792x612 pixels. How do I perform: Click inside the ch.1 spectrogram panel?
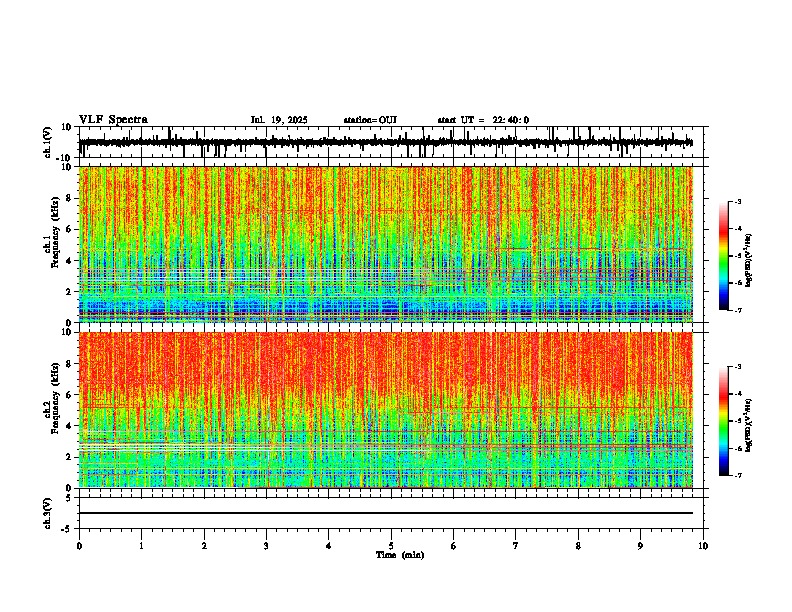point(386,244)
